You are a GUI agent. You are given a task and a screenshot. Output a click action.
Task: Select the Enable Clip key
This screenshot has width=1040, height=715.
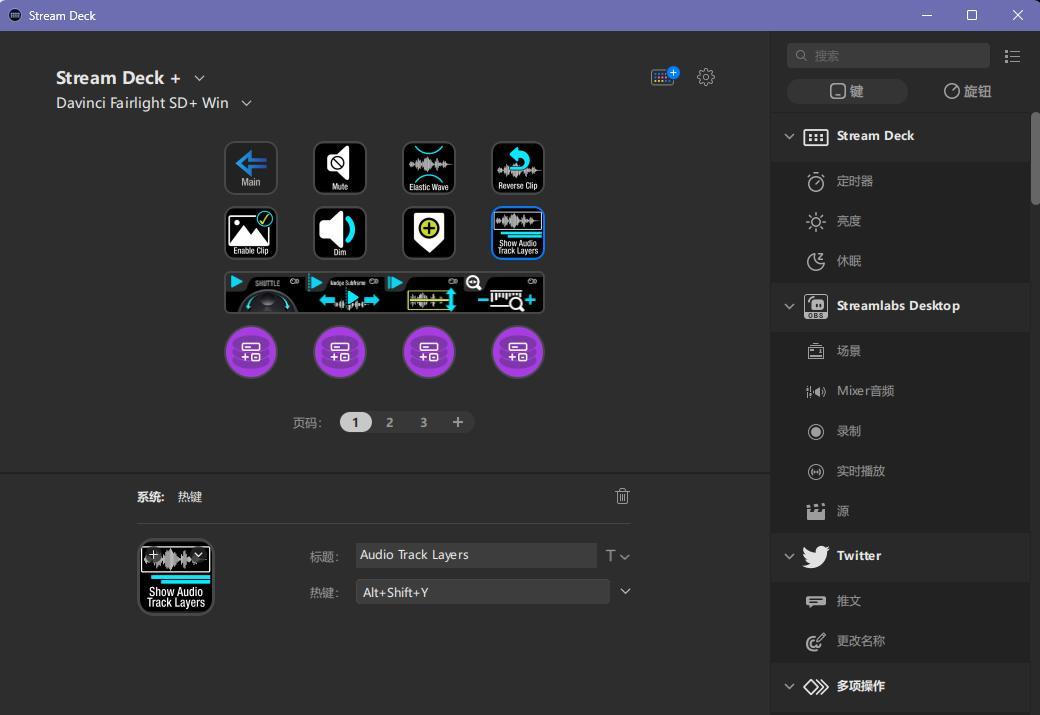(x=251, y=233)
